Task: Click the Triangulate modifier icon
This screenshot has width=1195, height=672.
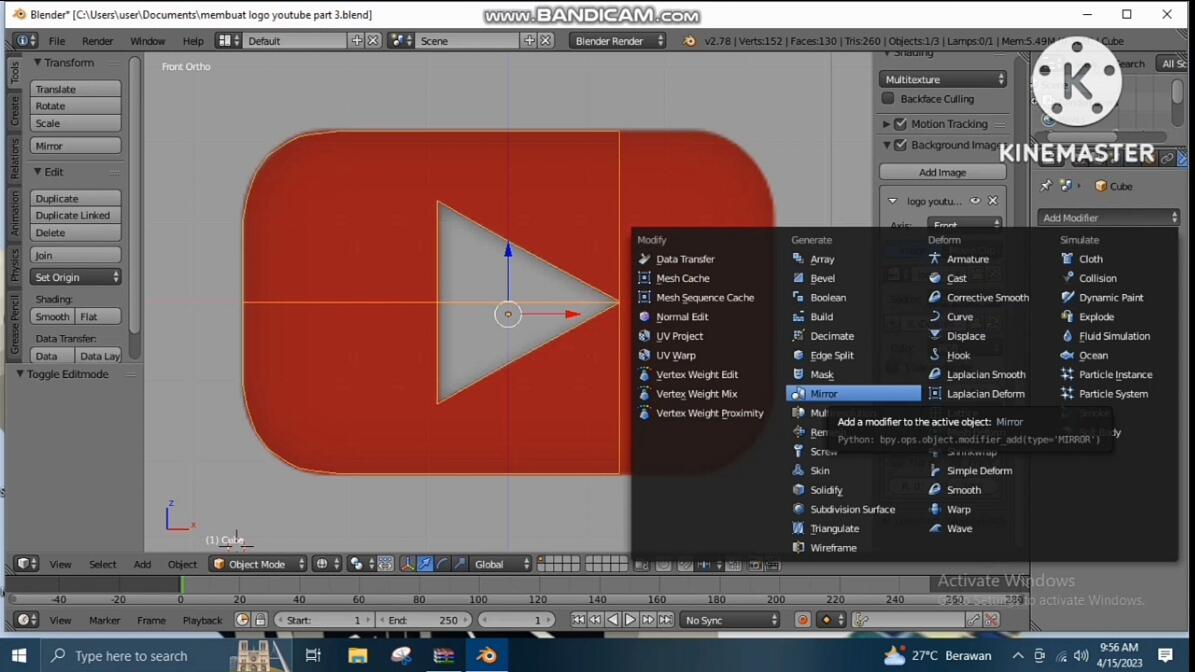Action: [798, 528]
